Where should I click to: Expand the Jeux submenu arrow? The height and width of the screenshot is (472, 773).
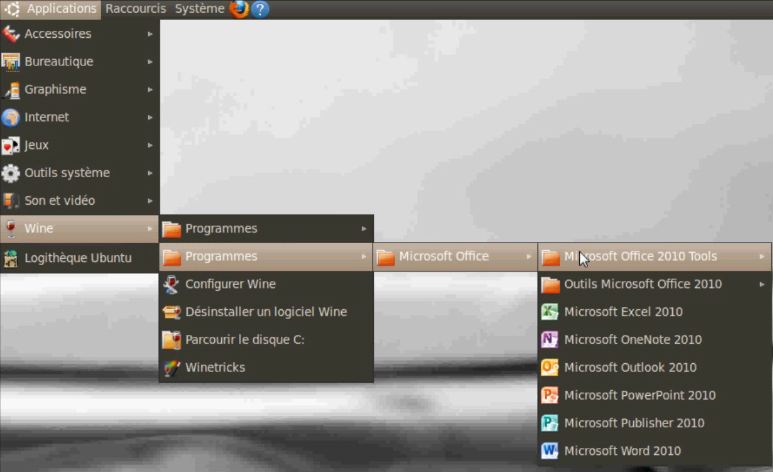(150, 145)
